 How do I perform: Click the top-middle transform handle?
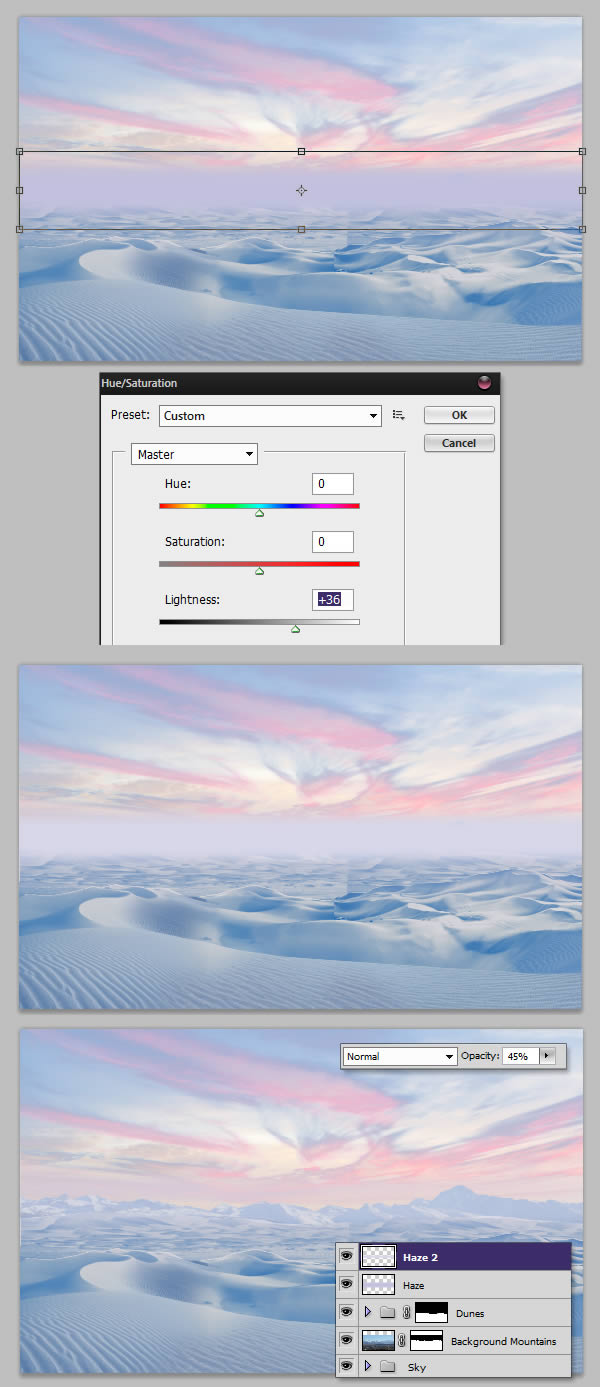301,151
